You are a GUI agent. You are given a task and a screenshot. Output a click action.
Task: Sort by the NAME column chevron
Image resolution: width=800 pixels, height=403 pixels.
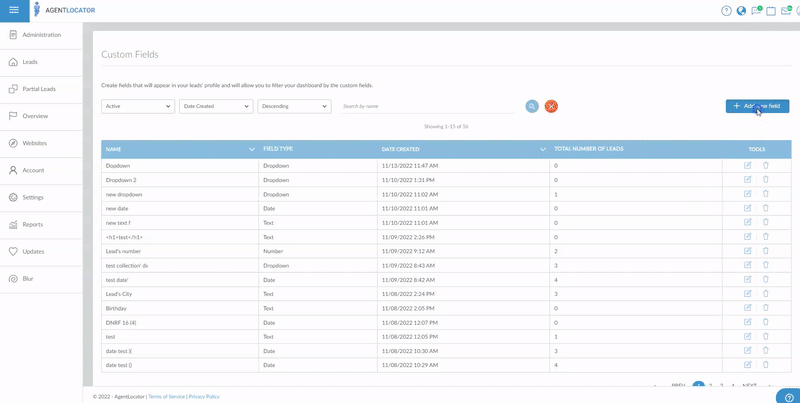coord(252,149)
